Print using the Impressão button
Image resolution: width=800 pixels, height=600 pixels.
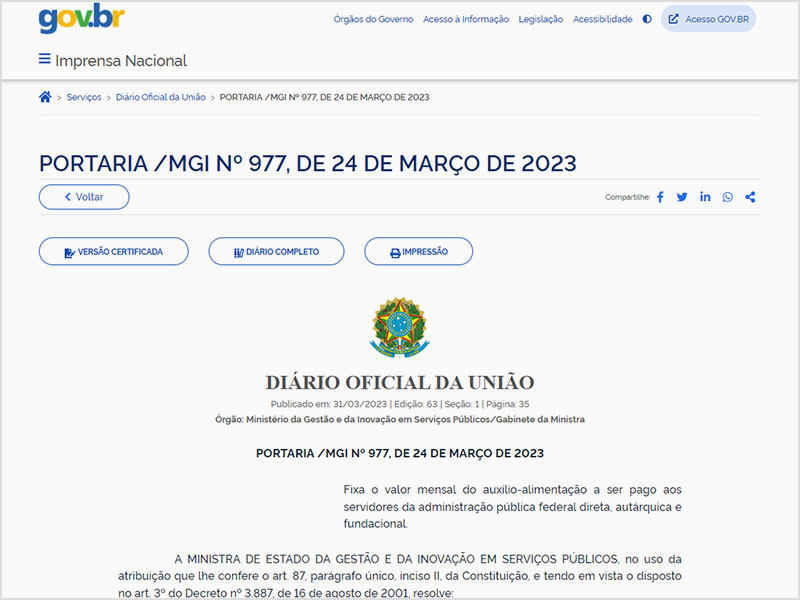(418, 252)
